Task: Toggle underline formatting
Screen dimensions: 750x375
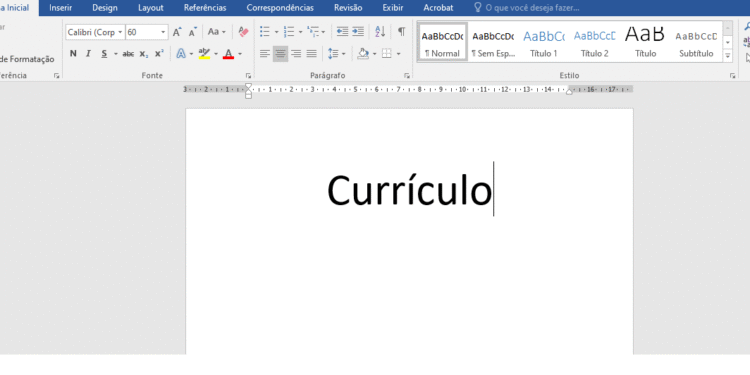Action: [104, 54]
